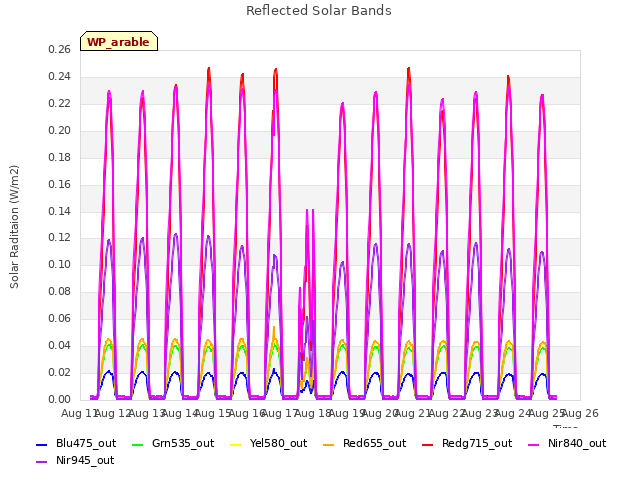The image size is (640, 480).
Task: Click the Aug 11 x-axis date label
Action: point(78,413)
